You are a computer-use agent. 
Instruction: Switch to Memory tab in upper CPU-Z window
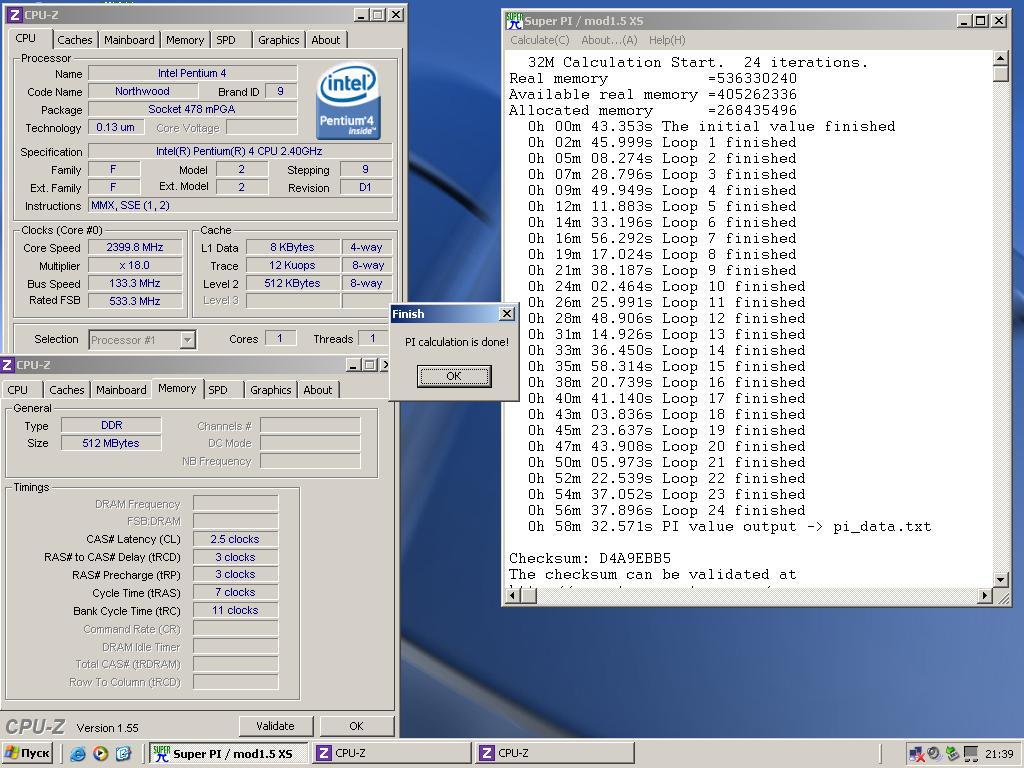click(x=185, y=40)
